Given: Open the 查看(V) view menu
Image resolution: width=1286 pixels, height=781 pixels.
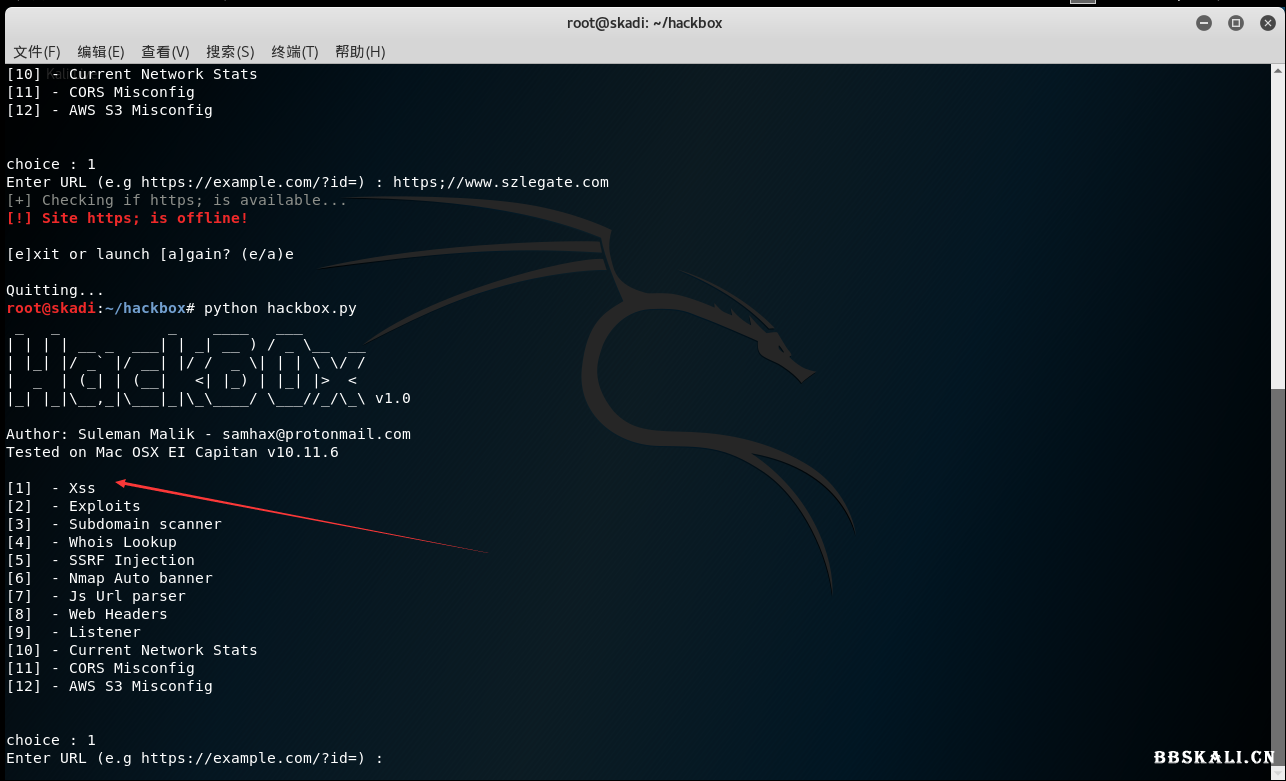Looking at the screenshot, I should (165, 52).
